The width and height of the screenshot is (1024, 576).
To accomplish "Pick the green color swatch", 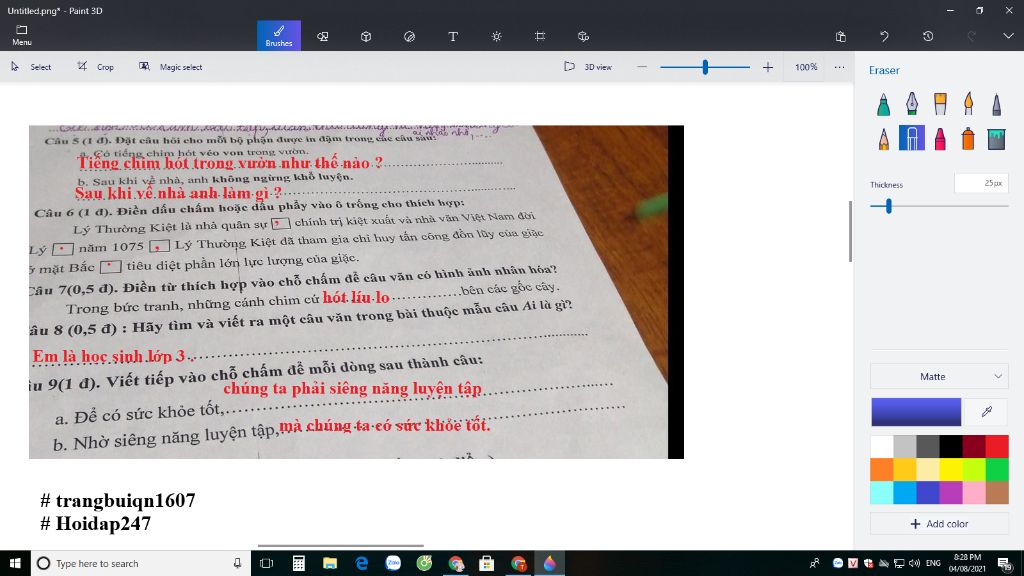I will coord(997,470).
